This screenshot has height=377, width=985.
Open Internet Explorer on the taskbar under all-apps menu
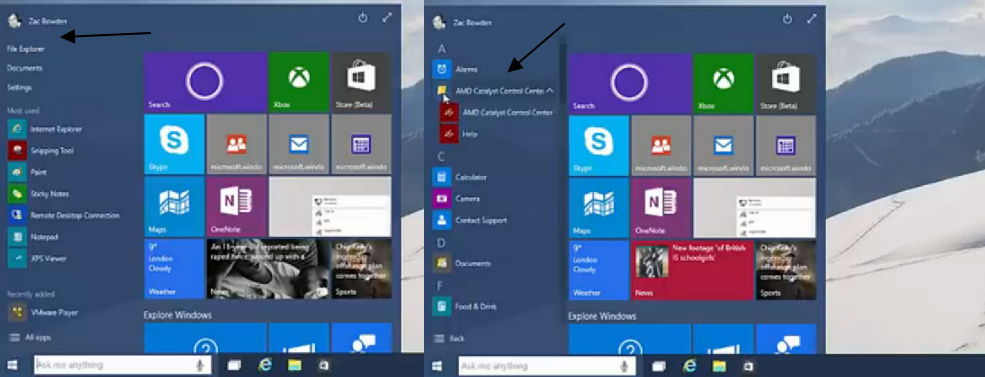pos(690,366)
